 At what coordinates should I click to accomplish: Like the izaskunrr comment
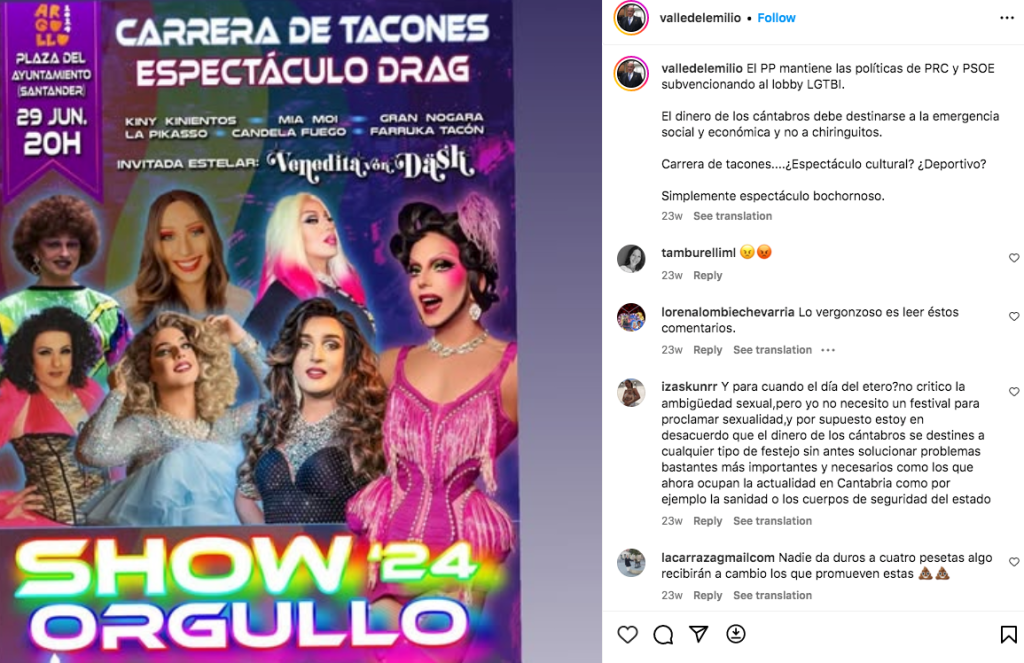(x=1014, y=391)
